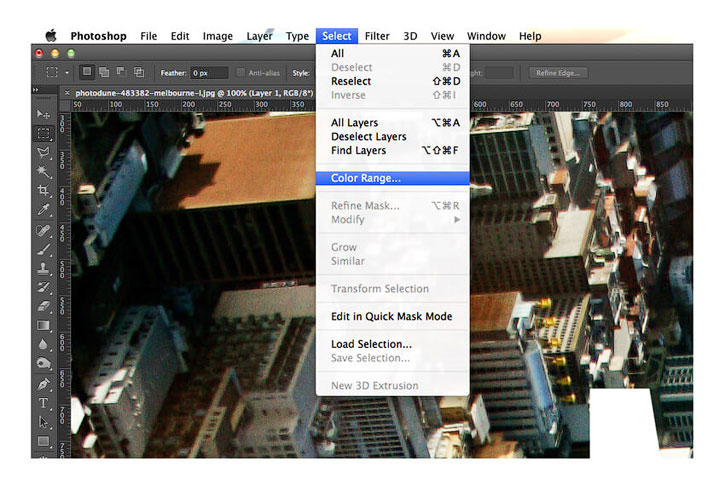Click Intersect with selection mode icon
Screen dimensions: 725x496
coord(138,72)
